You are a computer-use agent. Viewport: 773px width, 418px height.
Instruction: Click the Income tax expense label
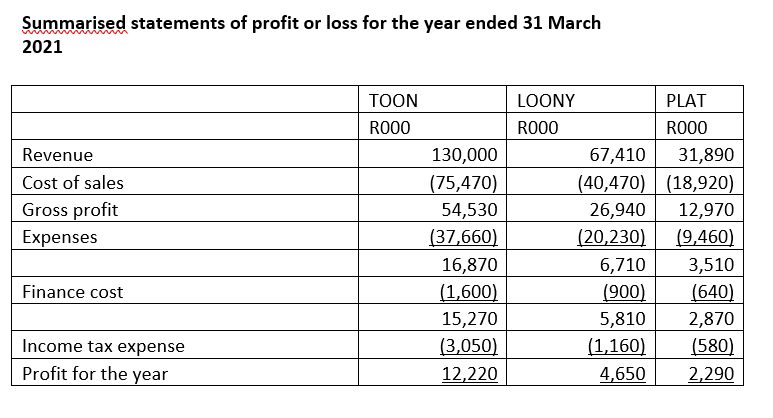tap(104, 346)
